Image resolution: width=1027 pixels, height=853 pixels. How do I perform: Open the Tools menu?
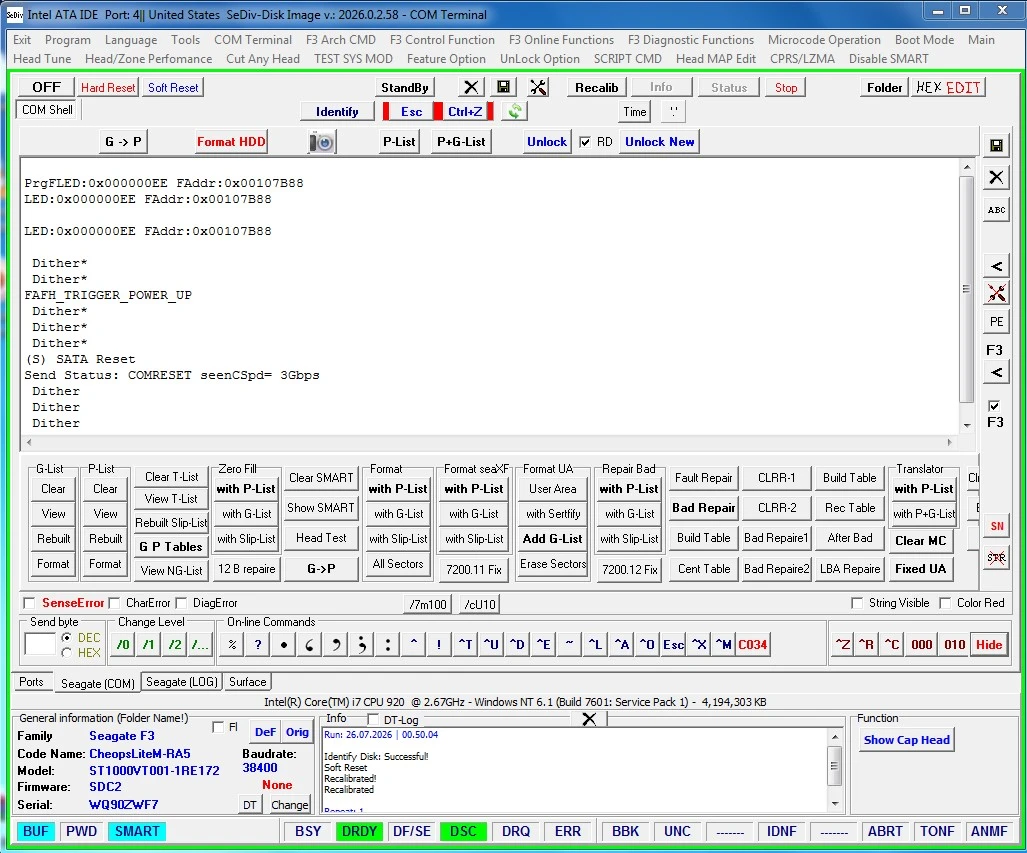pos(185,40)
